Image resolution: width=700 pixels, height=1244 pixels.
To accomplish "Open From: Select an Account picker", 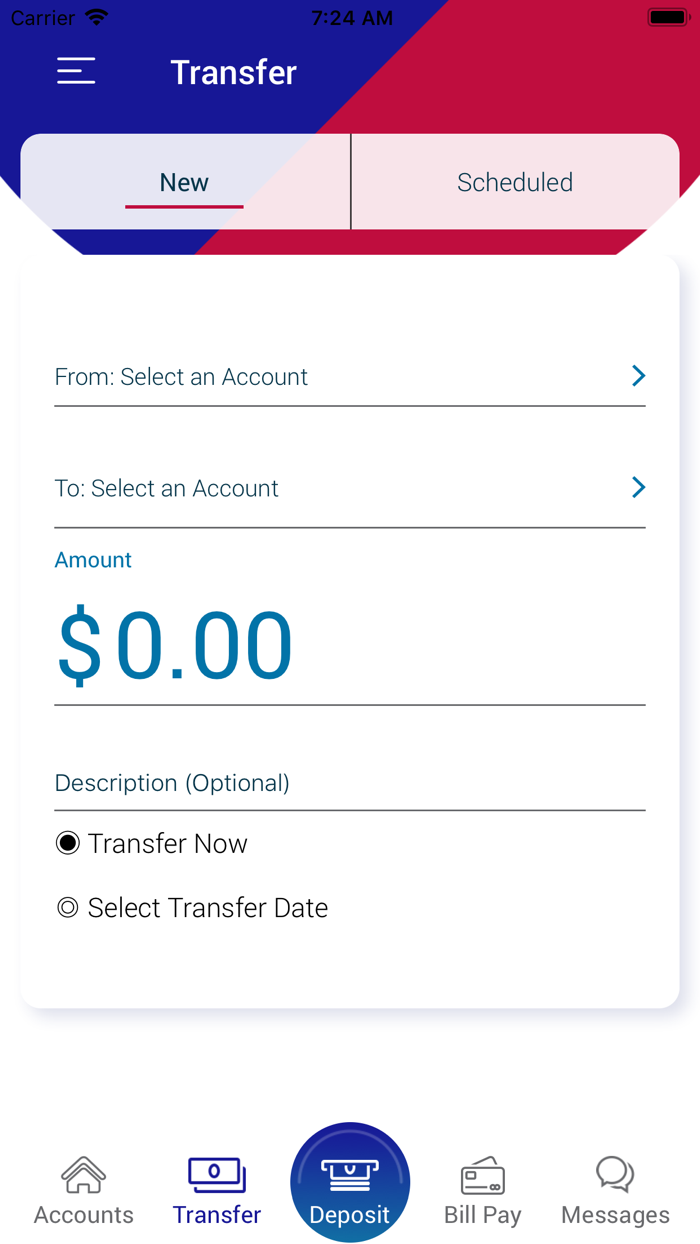I will click(181, 377).
